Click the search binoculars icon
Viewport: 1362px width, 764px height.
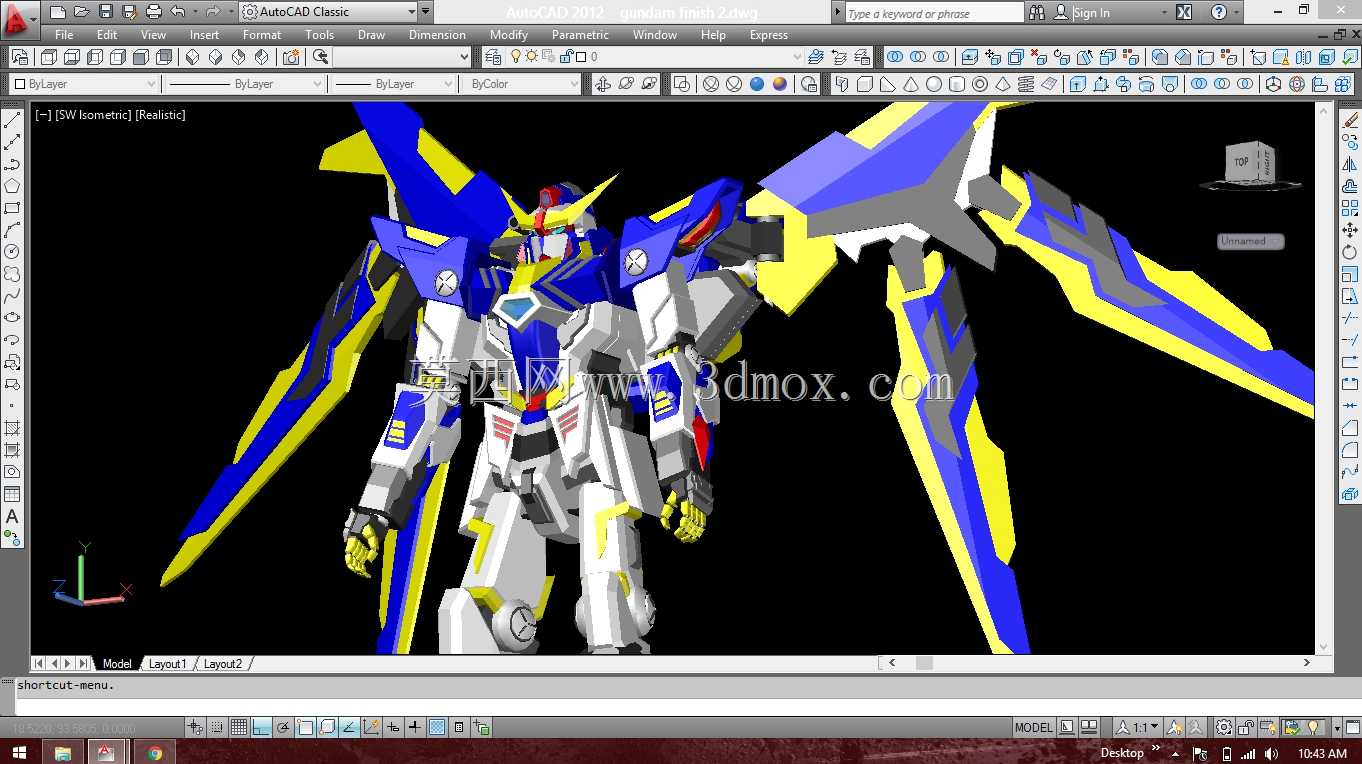(x=1037, y=12)
